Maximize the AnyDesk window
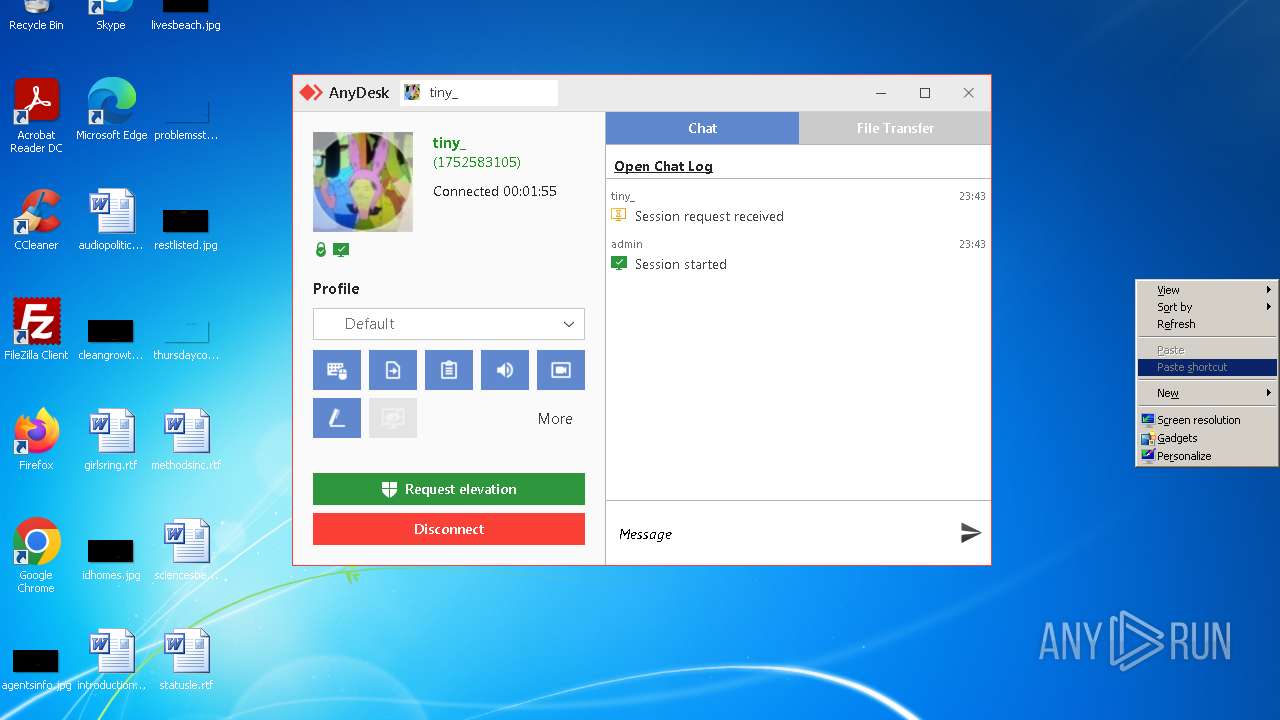Image resolution: width=1280 pixels, height=720 pixels. pos(925,93)
